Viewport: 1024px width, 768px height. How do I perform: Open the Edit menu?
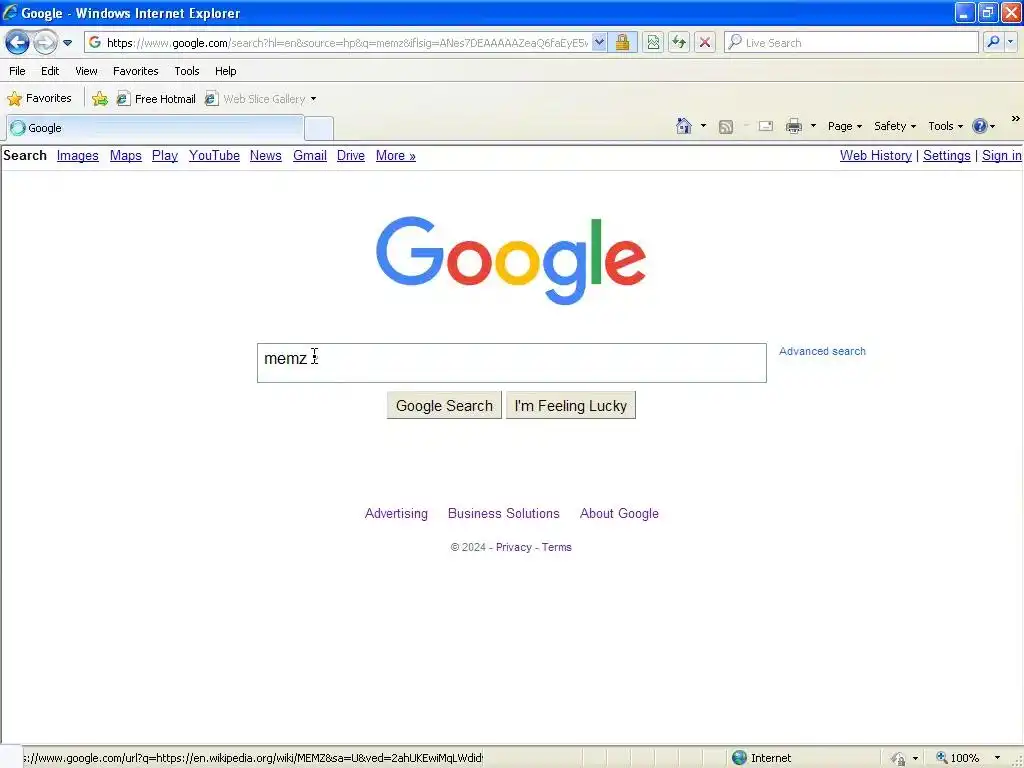(x=50, y=71)
